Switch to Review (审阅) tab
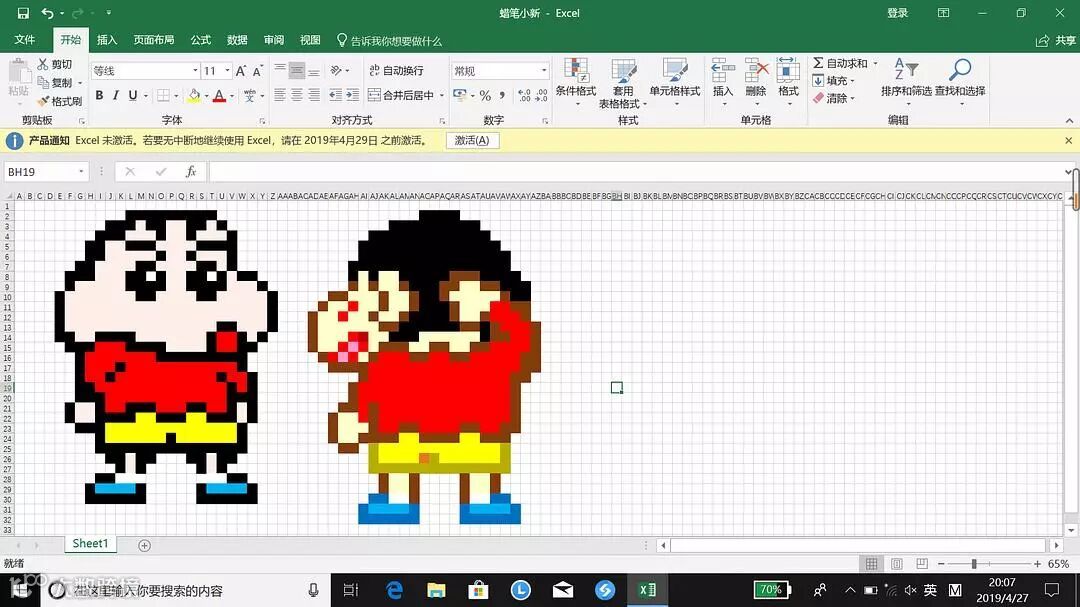This screenshot has height=607, width=1080. (x=273, y=40)
